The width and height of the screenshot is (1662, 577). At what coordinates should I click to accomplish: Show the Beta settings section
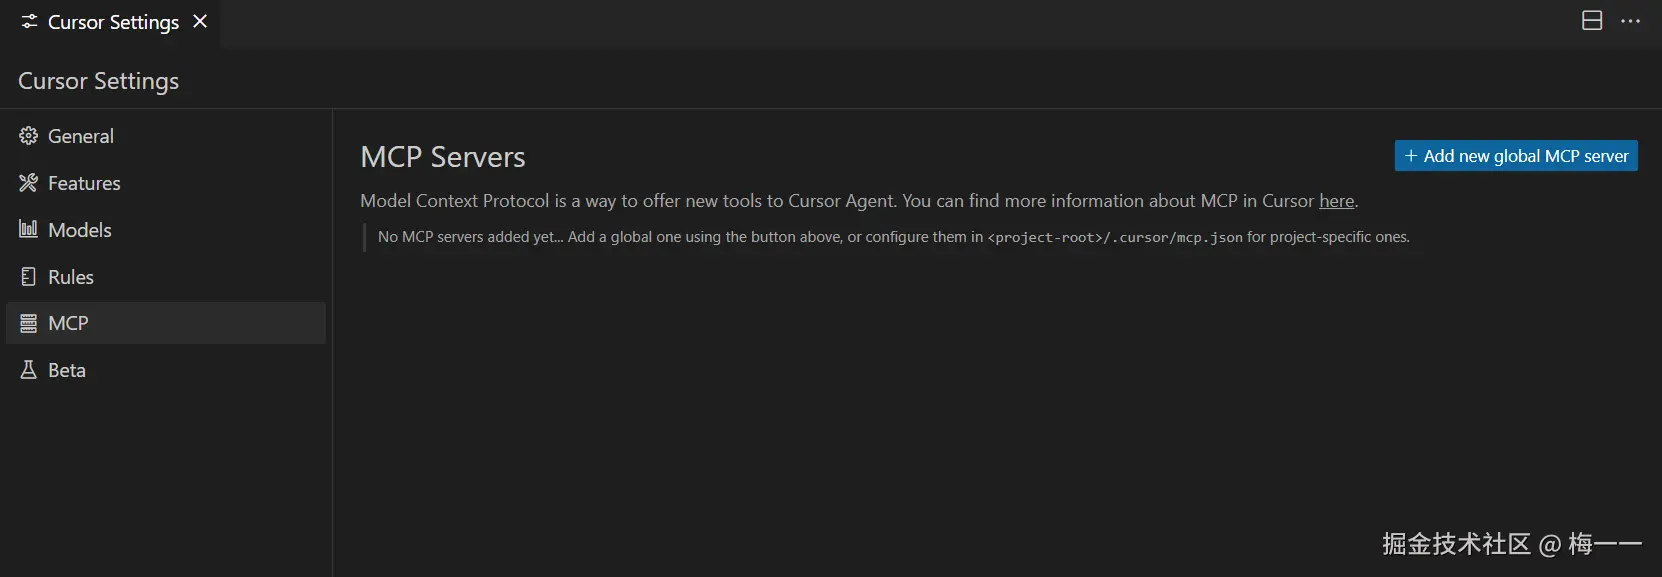tap(67, 370)
